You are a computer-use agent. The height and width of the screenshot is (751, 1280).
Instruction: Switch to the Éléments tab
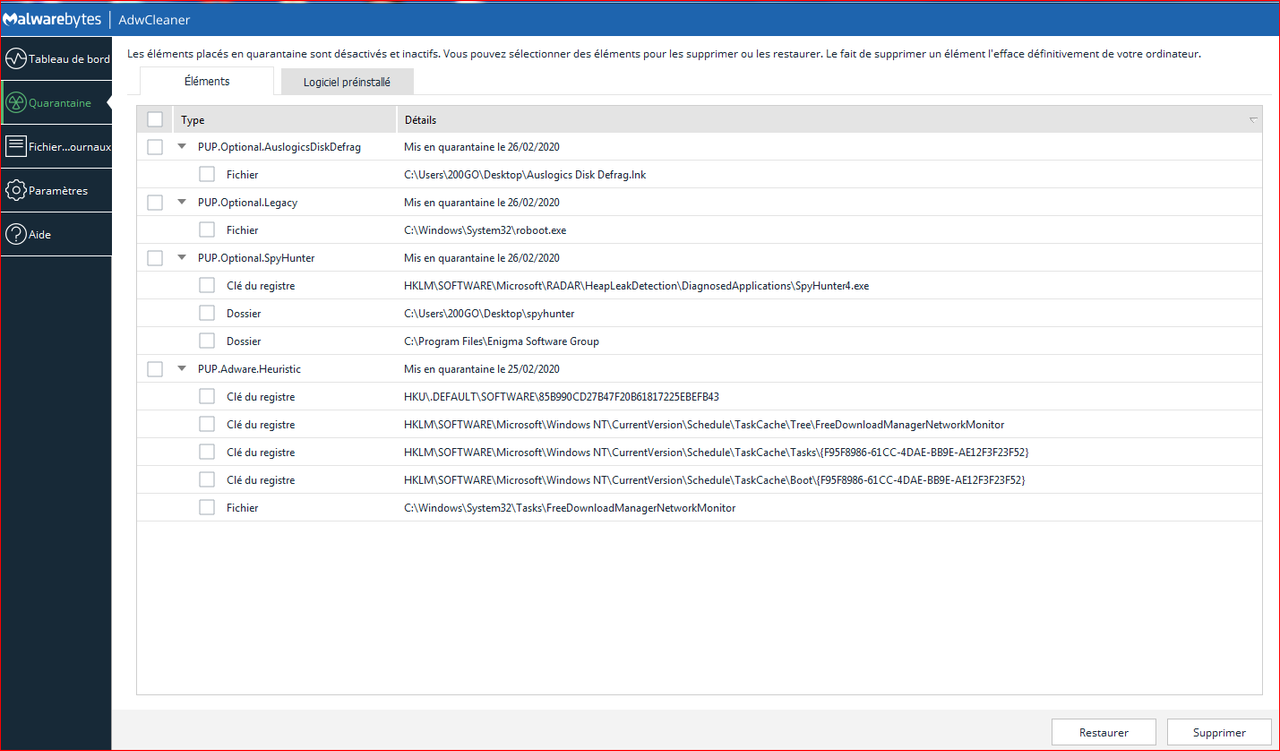(207, 81)
